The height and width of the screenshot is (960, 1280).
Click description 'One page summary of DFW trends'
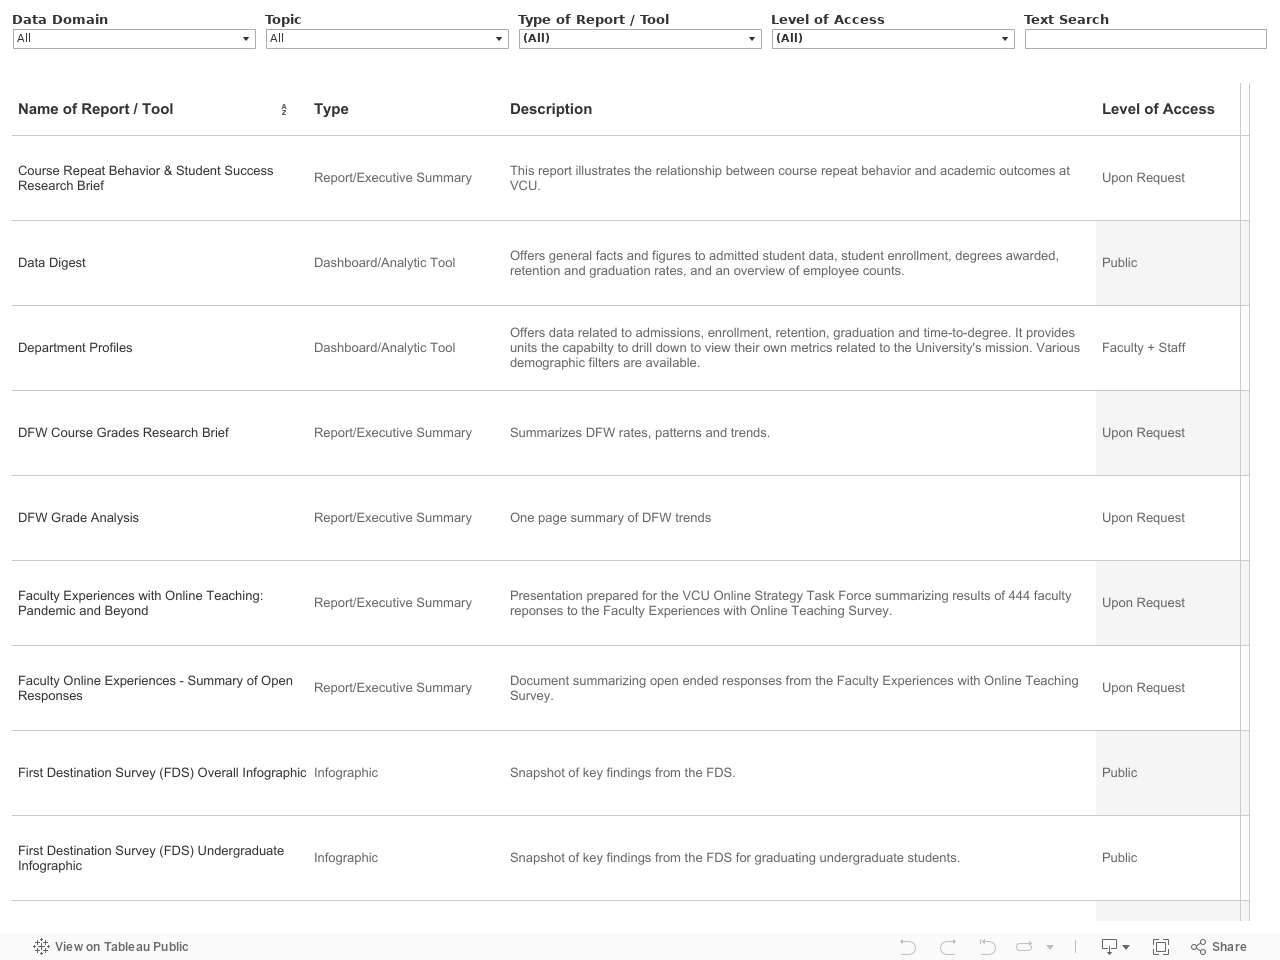point(610,518)
